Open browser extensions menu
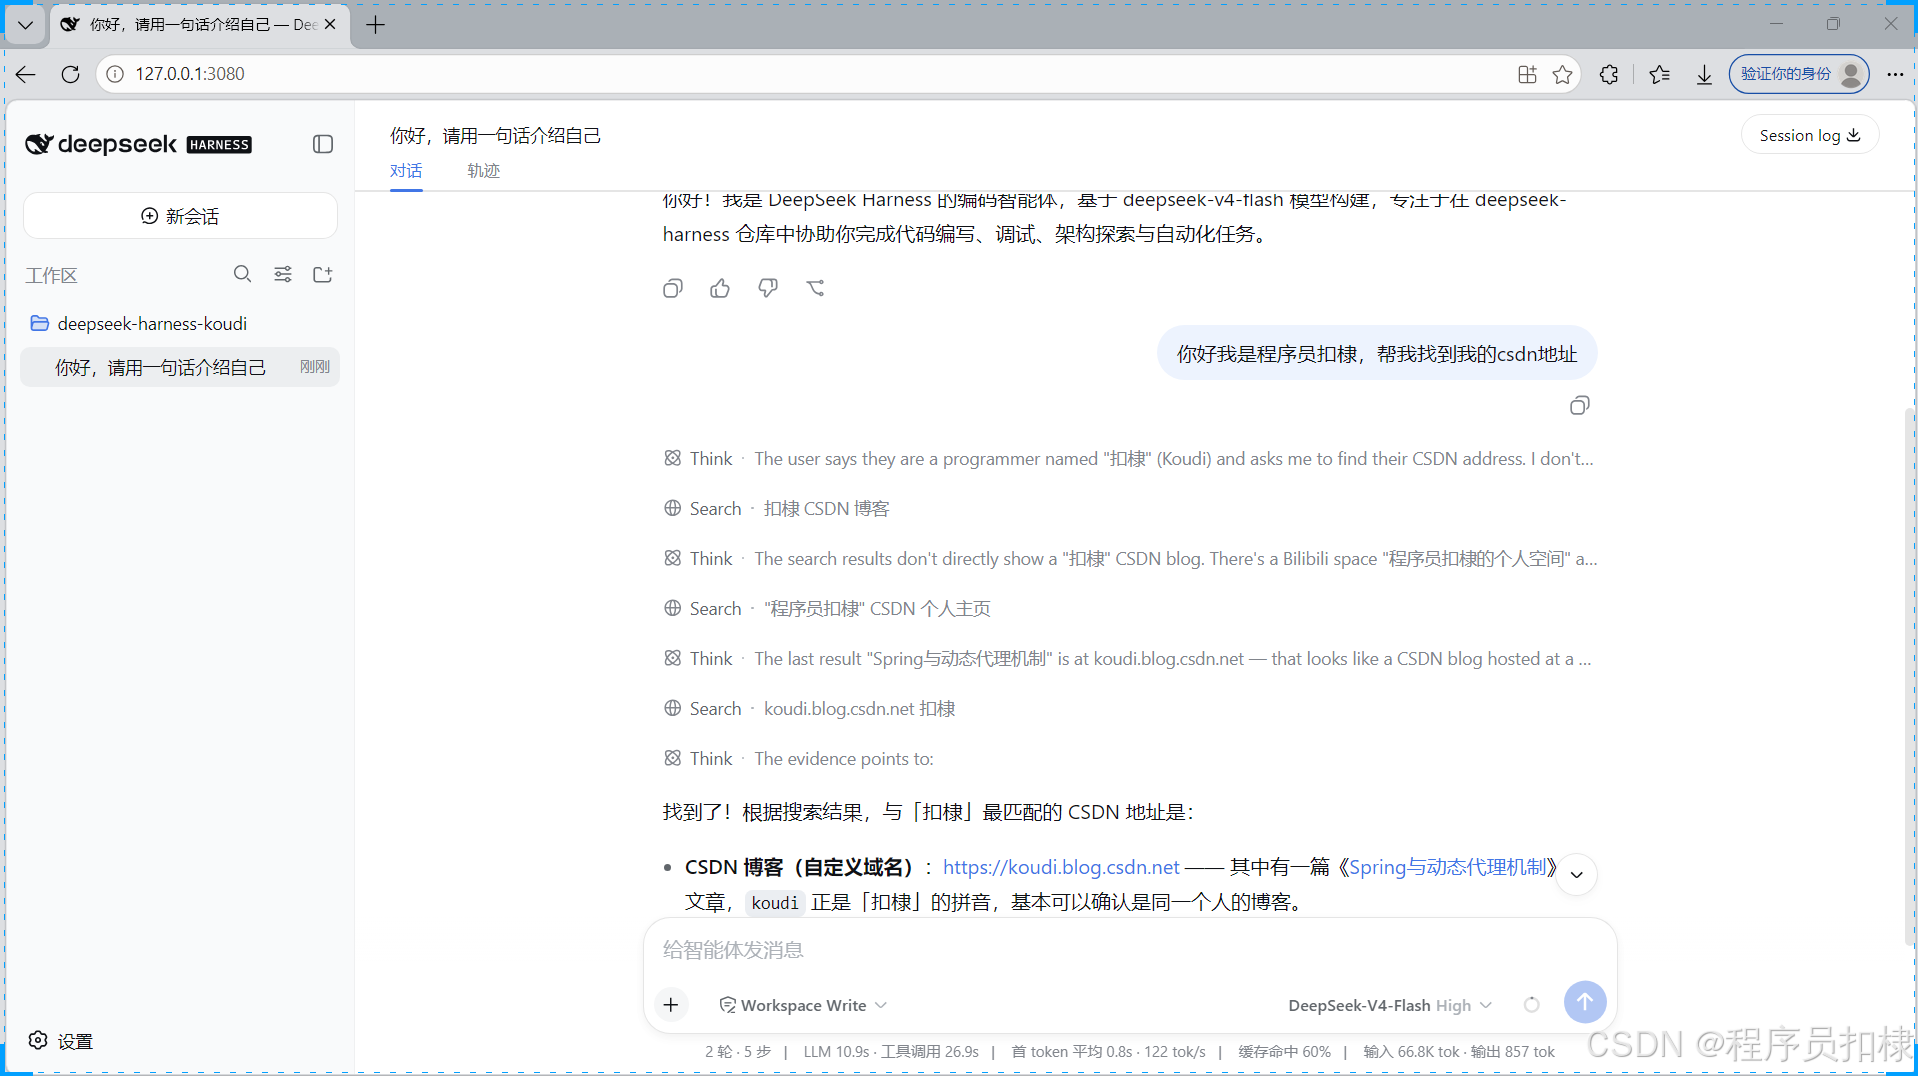The image size is (1918, 1076). coord(1609,74)
